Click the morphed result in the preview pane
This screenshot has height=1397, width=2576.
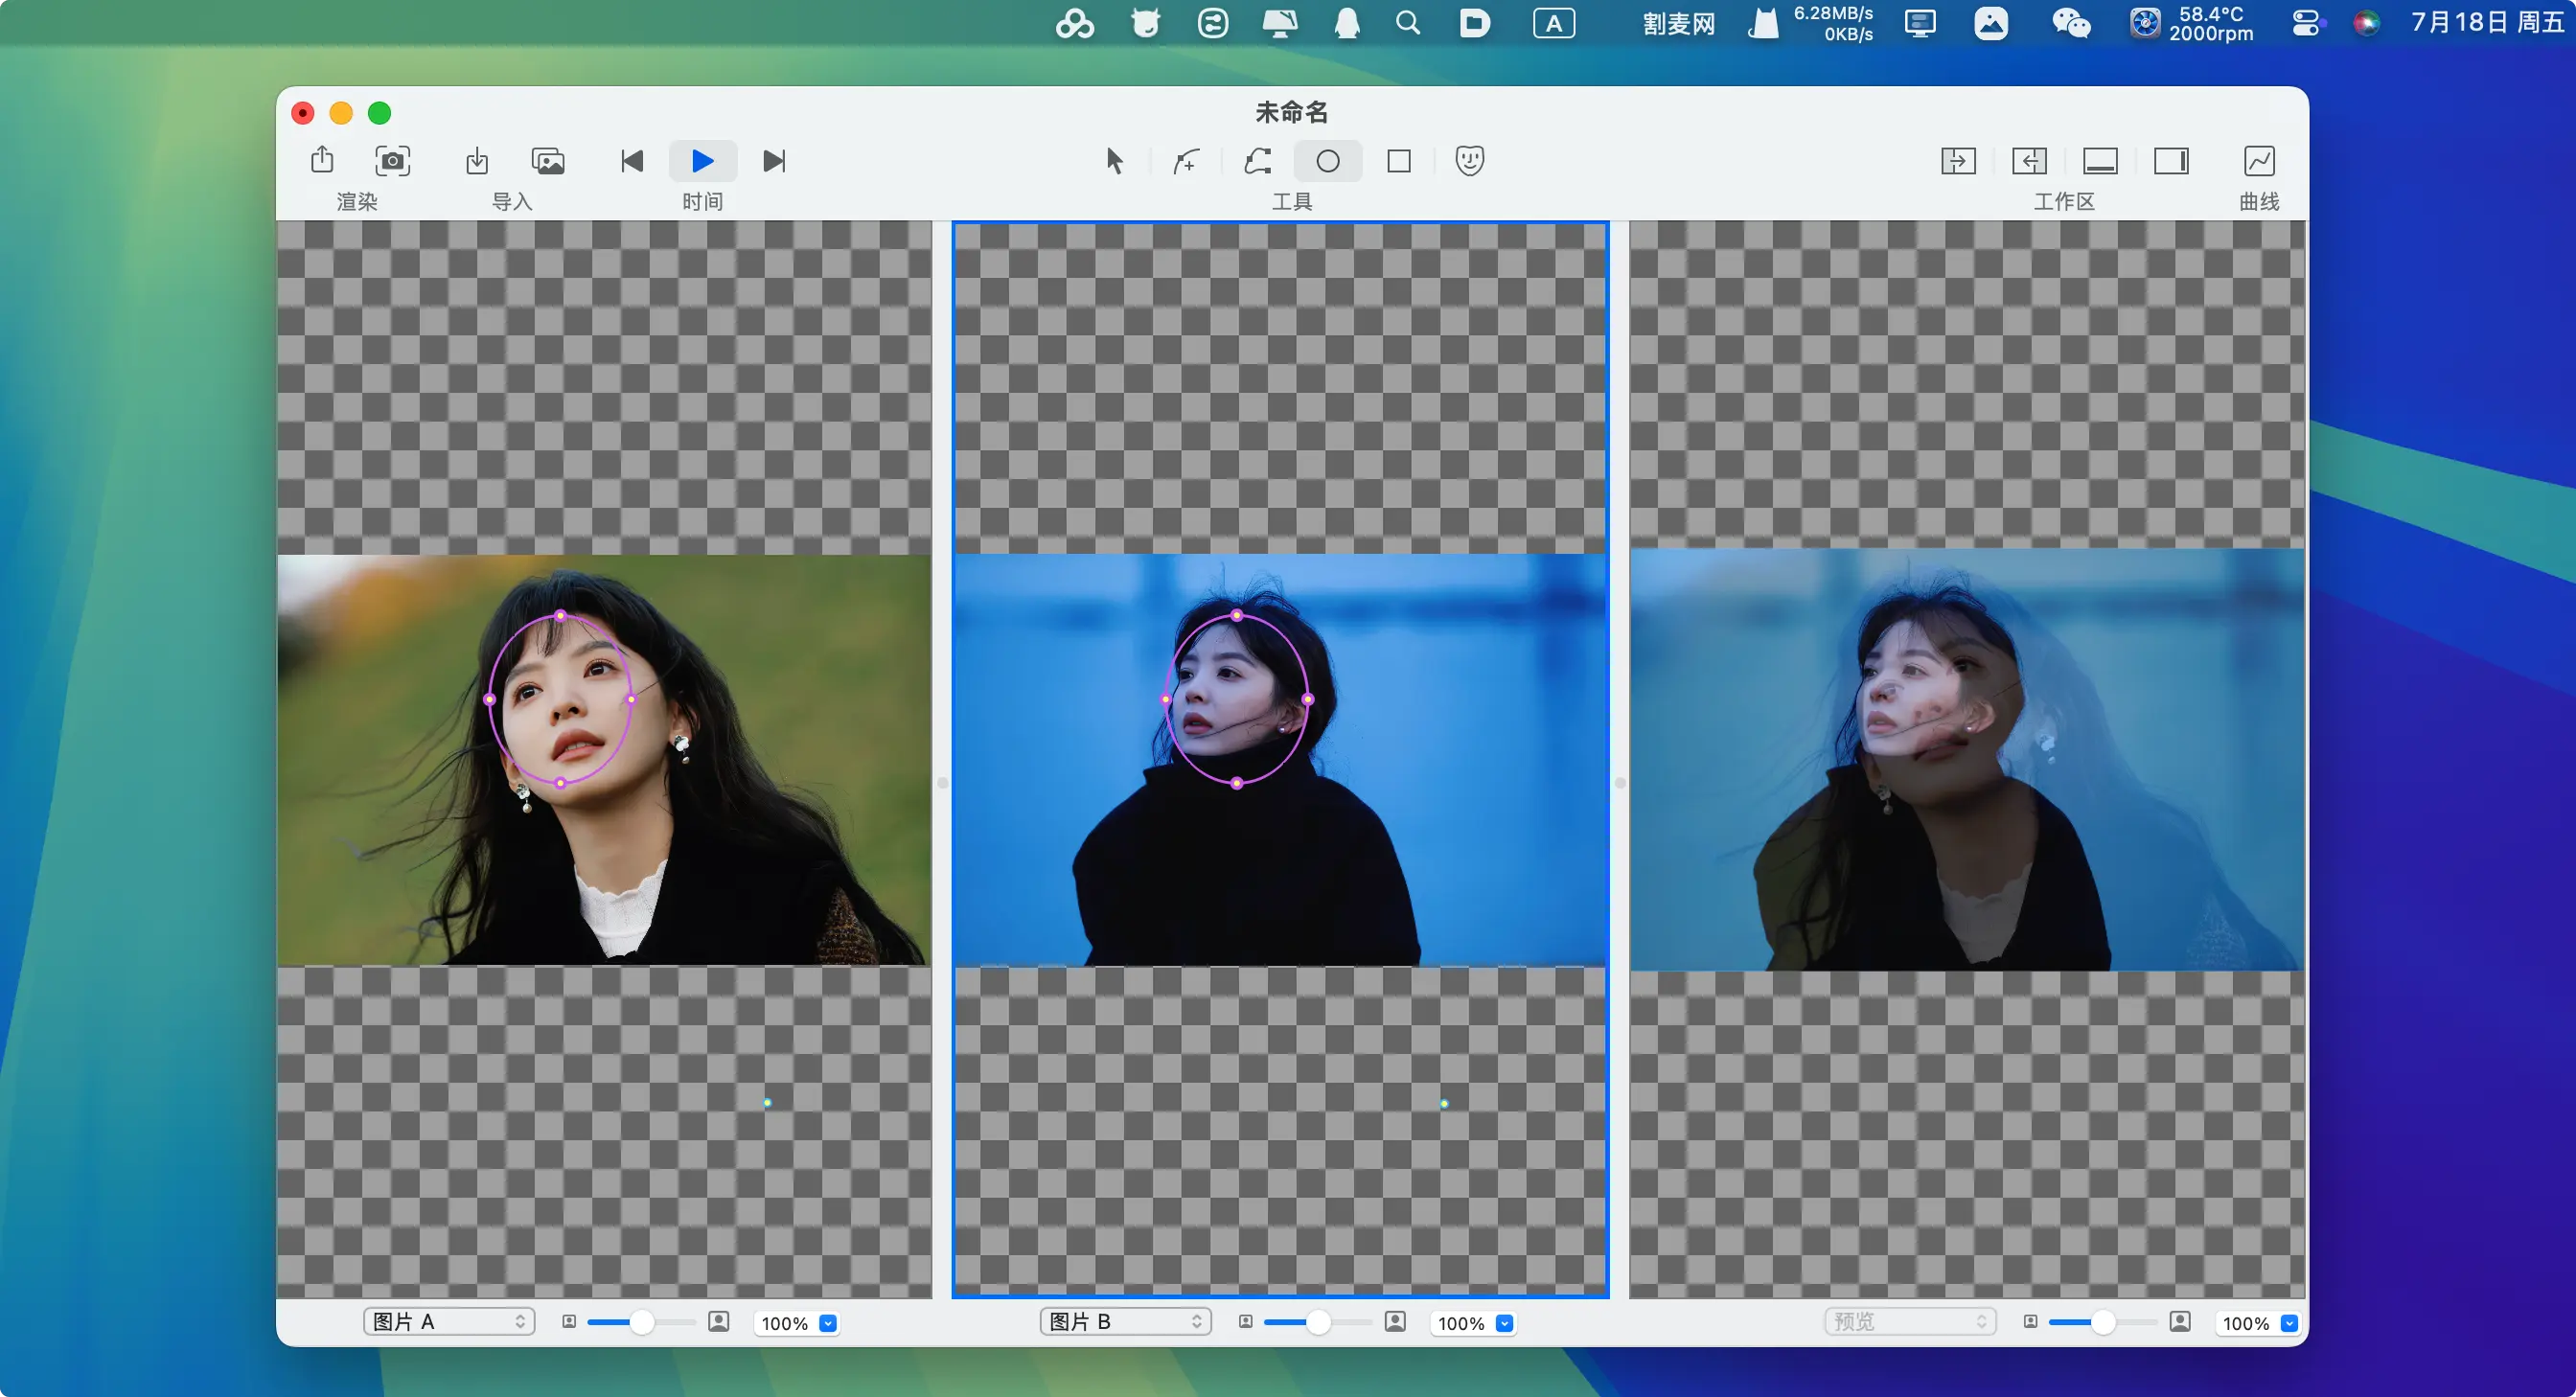[x=1967, y=760]
